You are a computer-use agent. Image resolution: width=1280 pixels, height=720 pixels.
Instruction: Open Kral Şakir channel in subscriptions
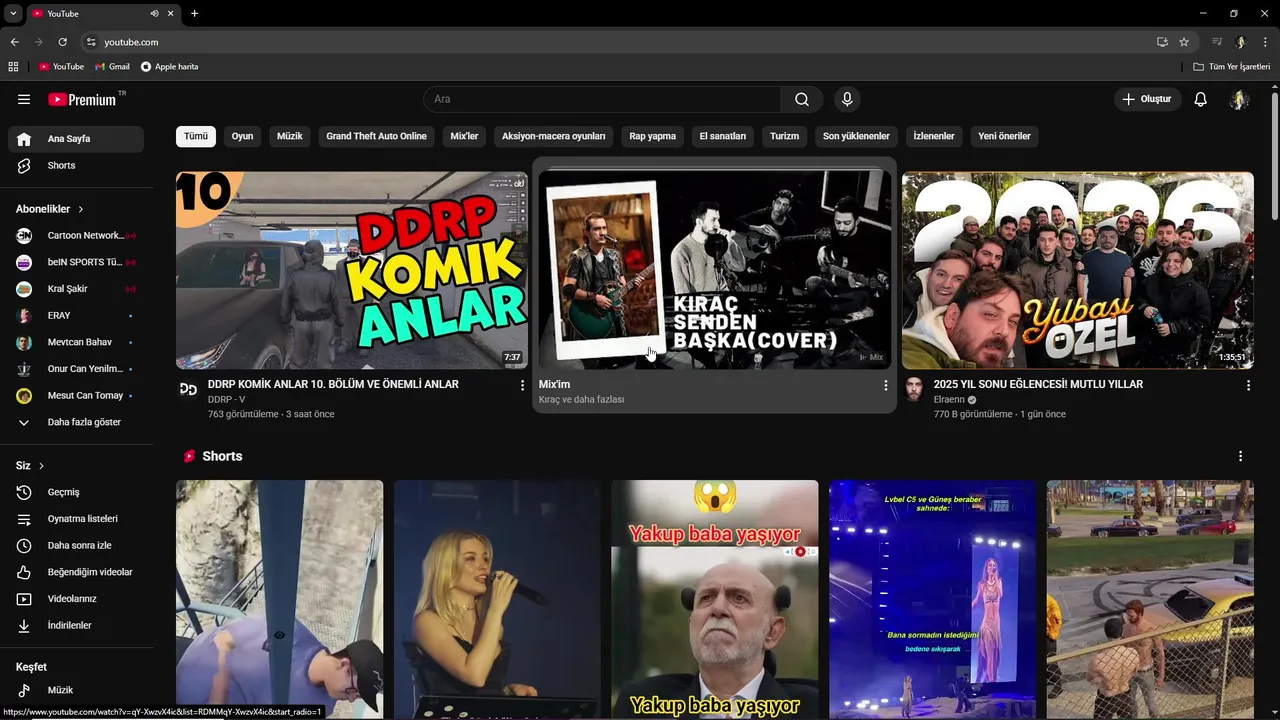(x=76, y=289)
